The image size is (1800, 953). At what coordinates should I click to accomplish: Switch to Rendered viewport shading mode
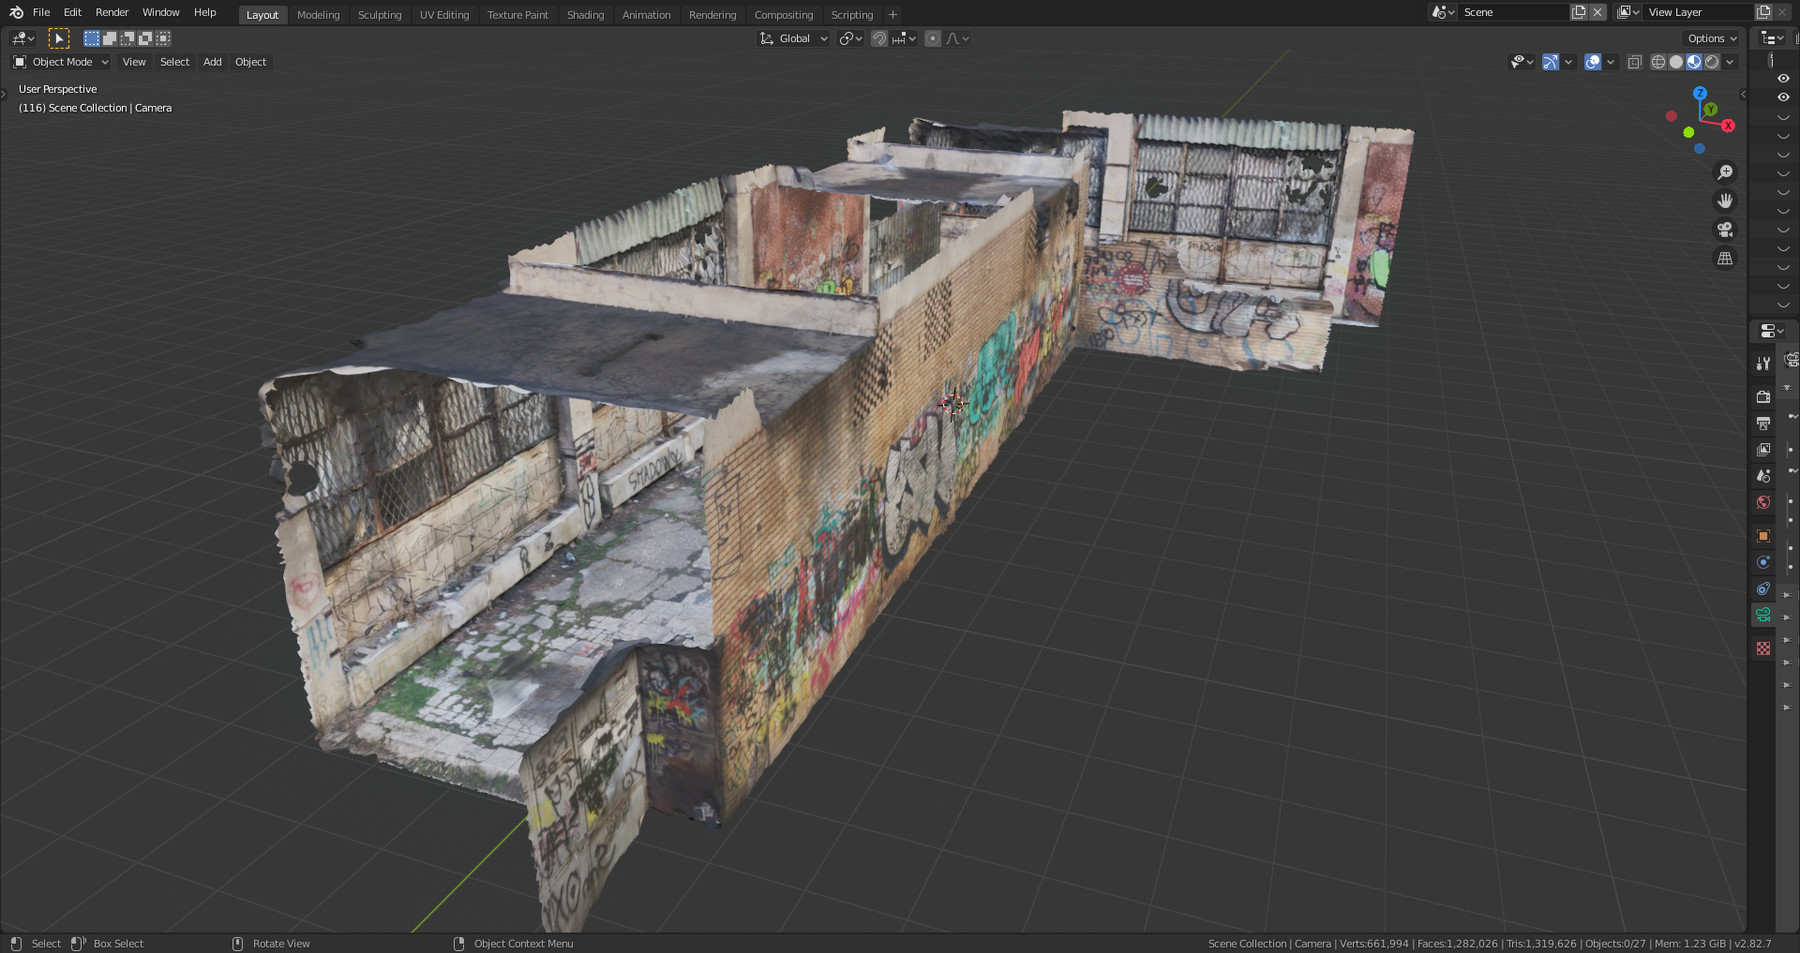tap(1711, 62)
